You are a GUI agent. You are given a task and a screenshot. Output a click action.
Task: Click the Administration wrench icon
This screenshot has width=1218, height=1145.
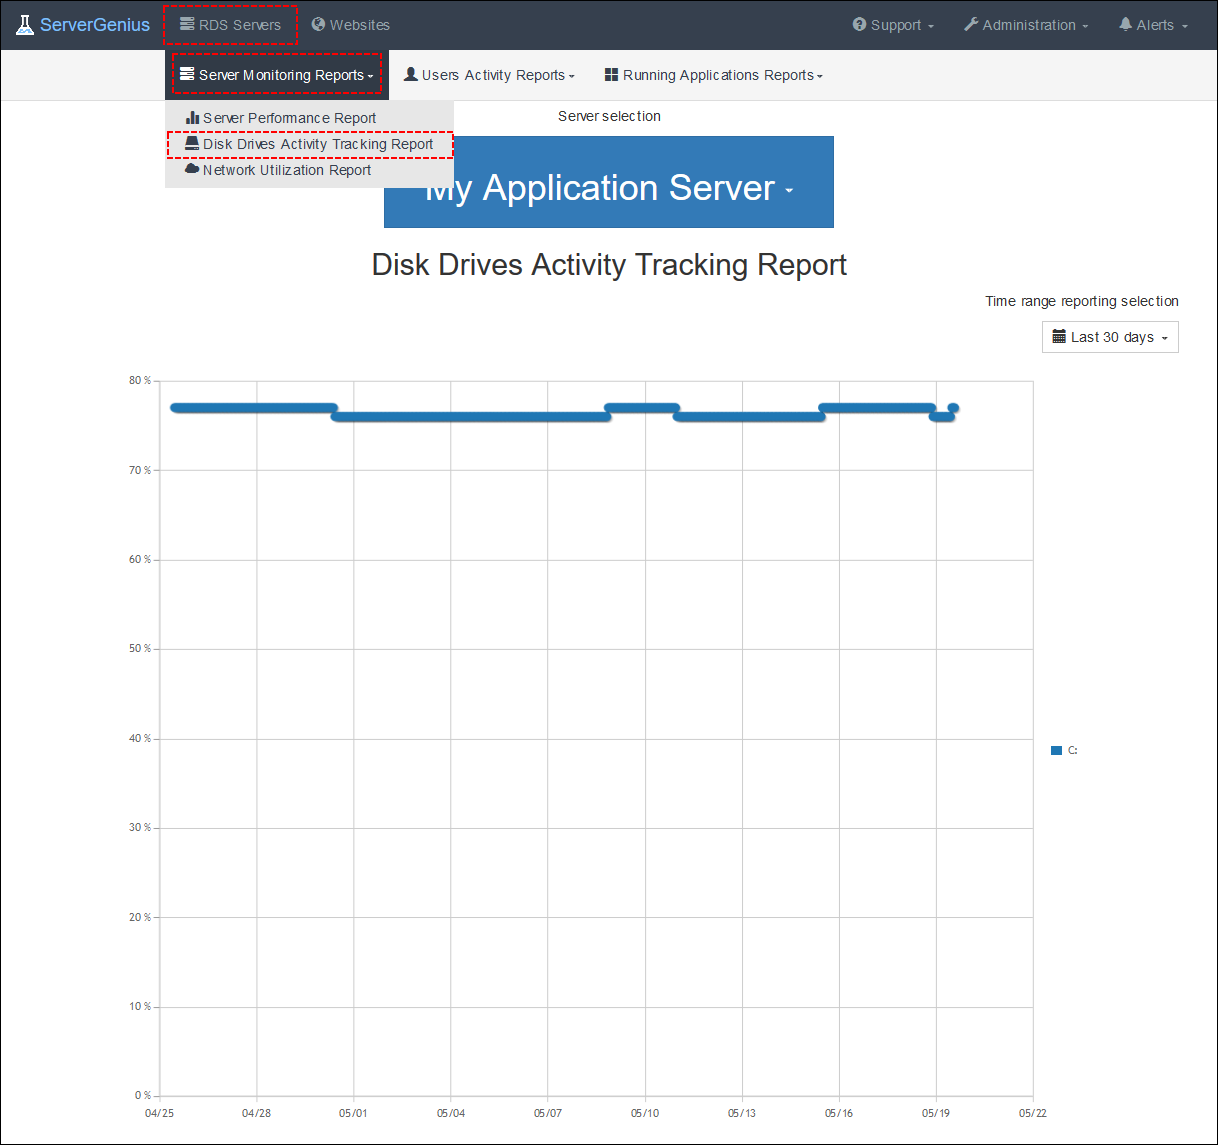point(969,24)
